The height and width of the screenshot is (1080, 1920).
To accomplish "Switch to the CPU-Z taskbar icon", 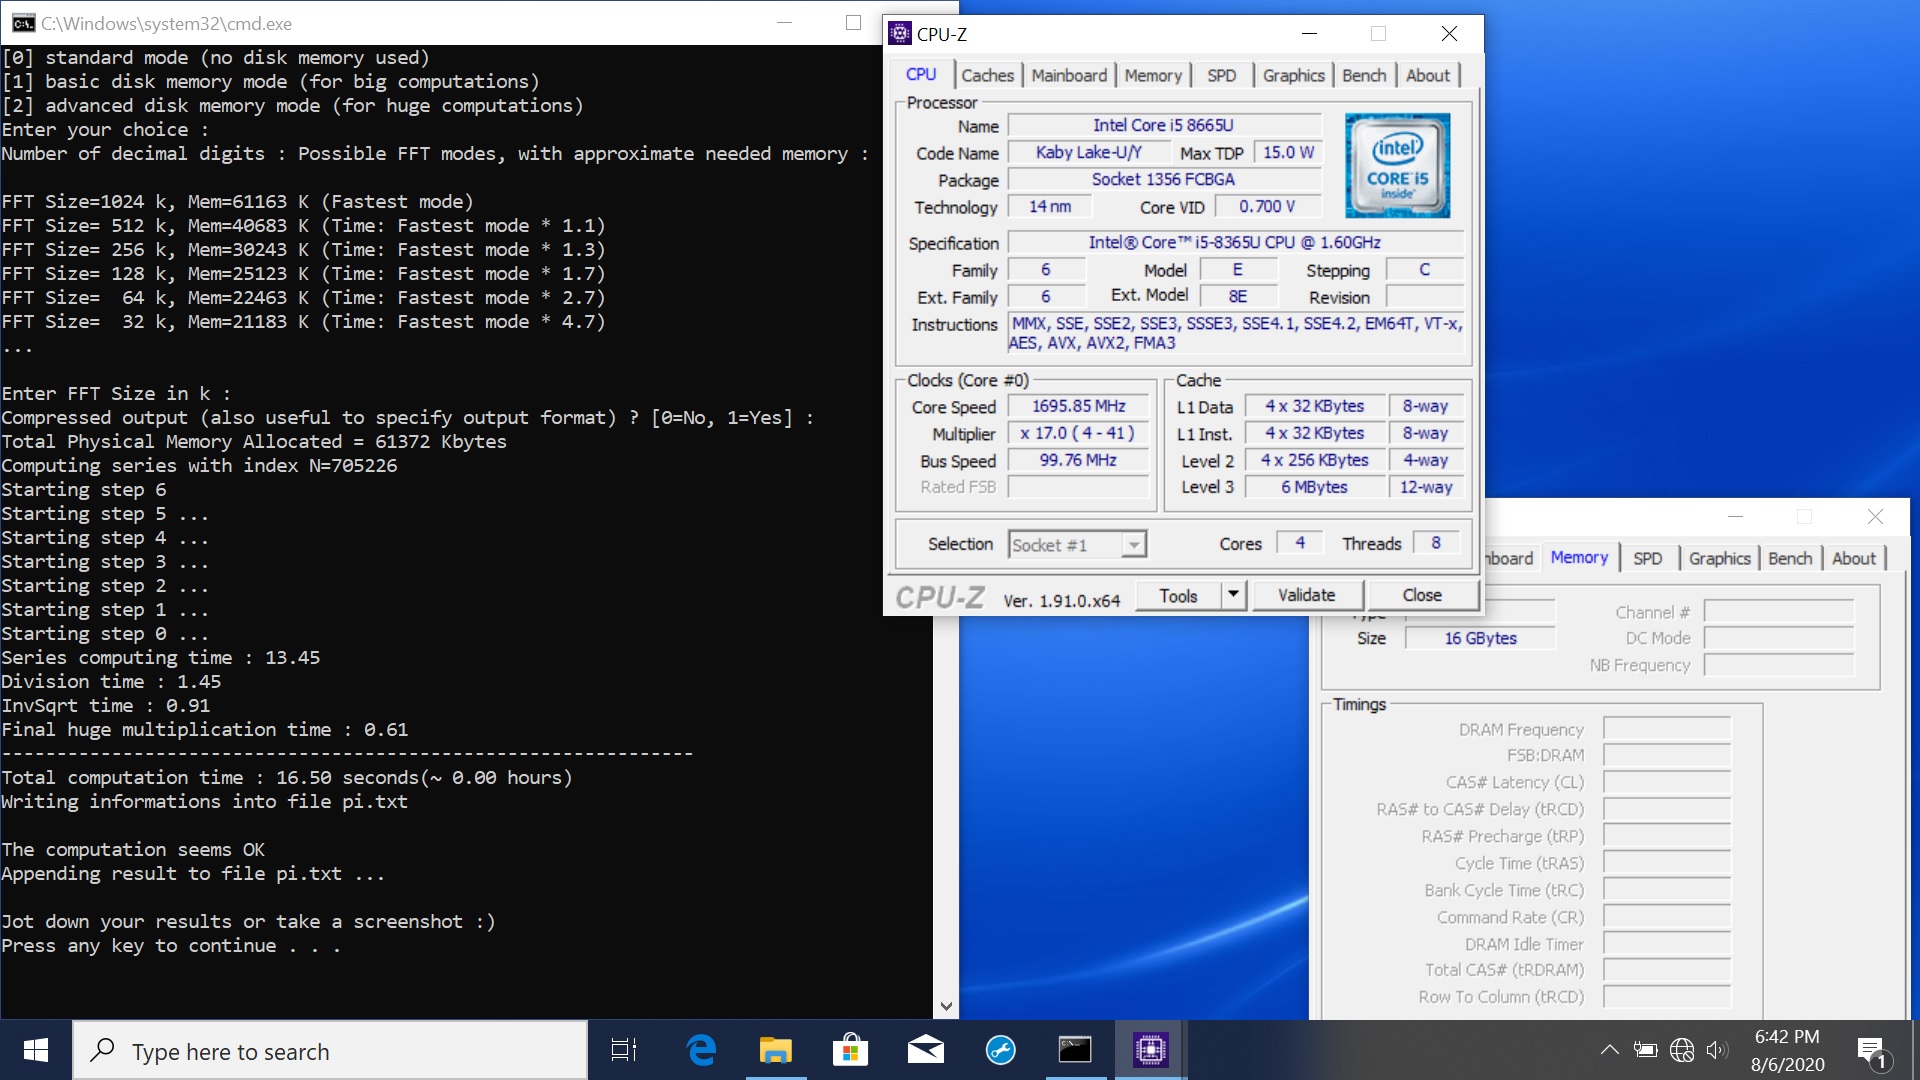I will [x=1150, y=1050].
